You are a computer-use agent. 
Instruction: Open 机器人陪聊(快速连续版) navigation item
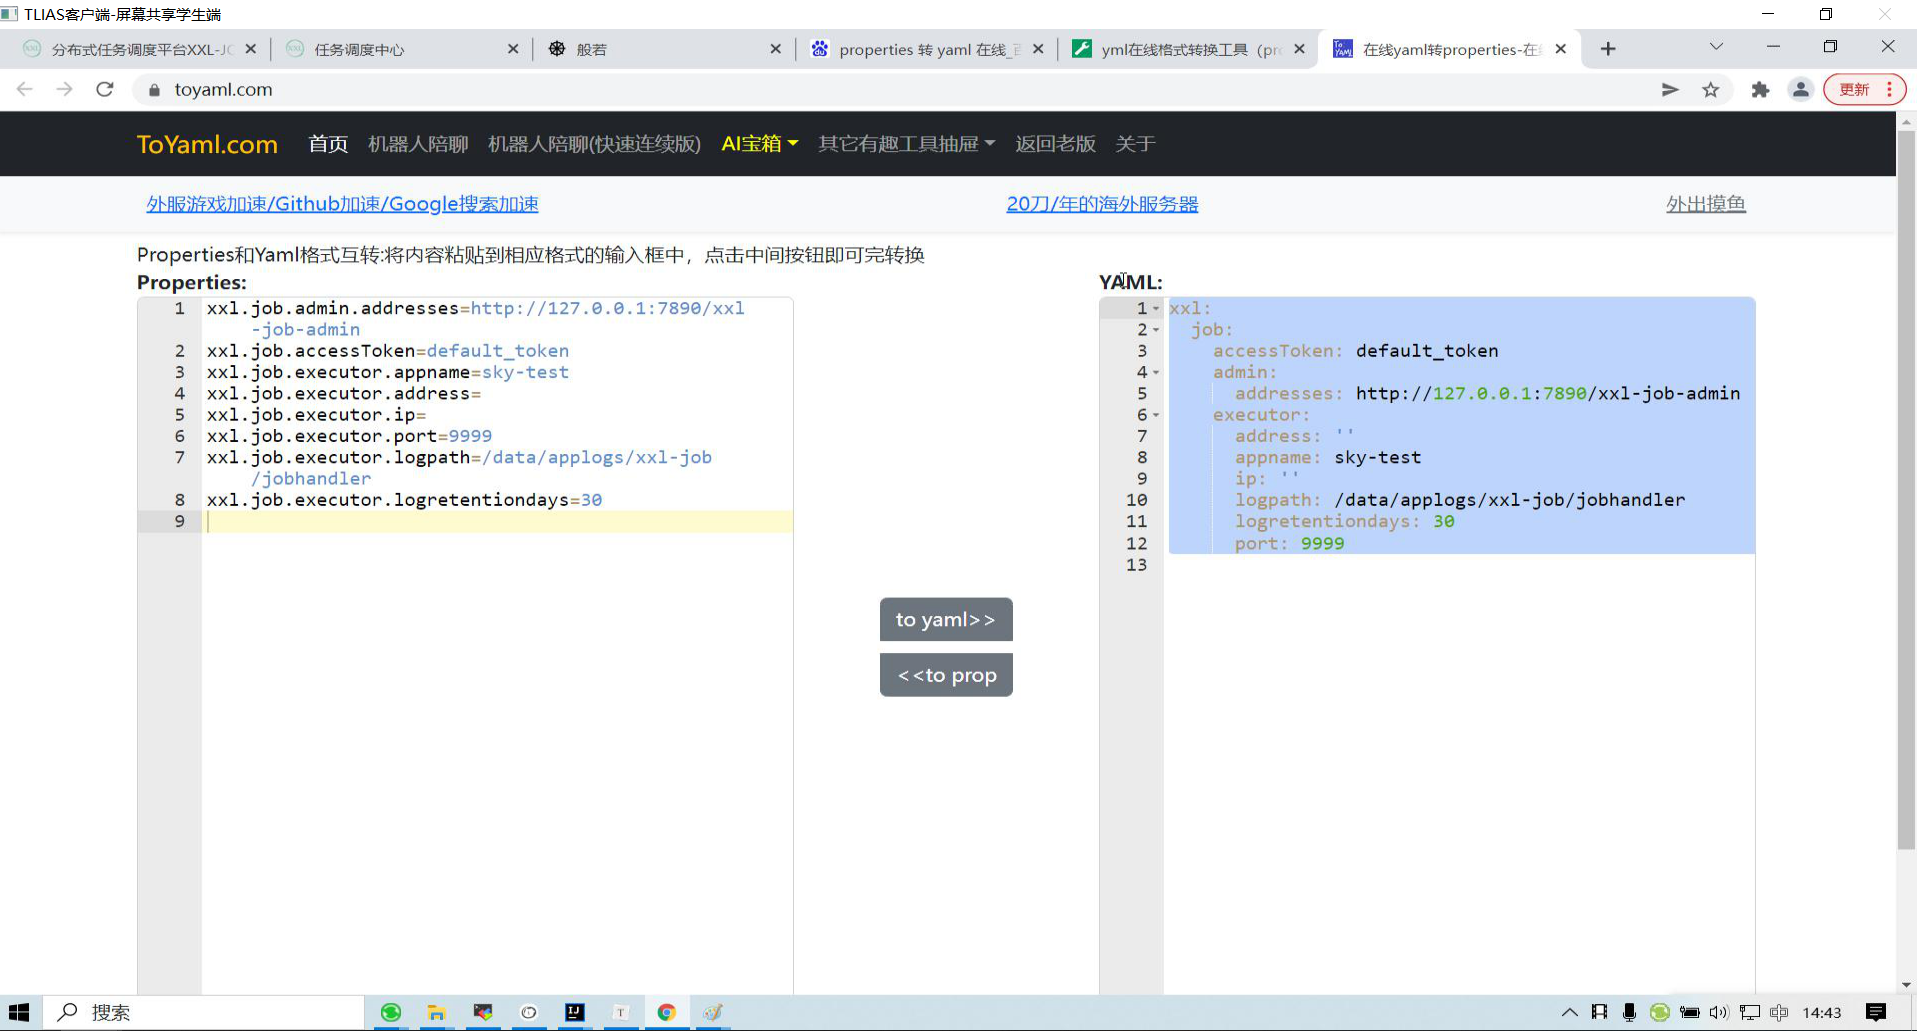coord(594,144)
